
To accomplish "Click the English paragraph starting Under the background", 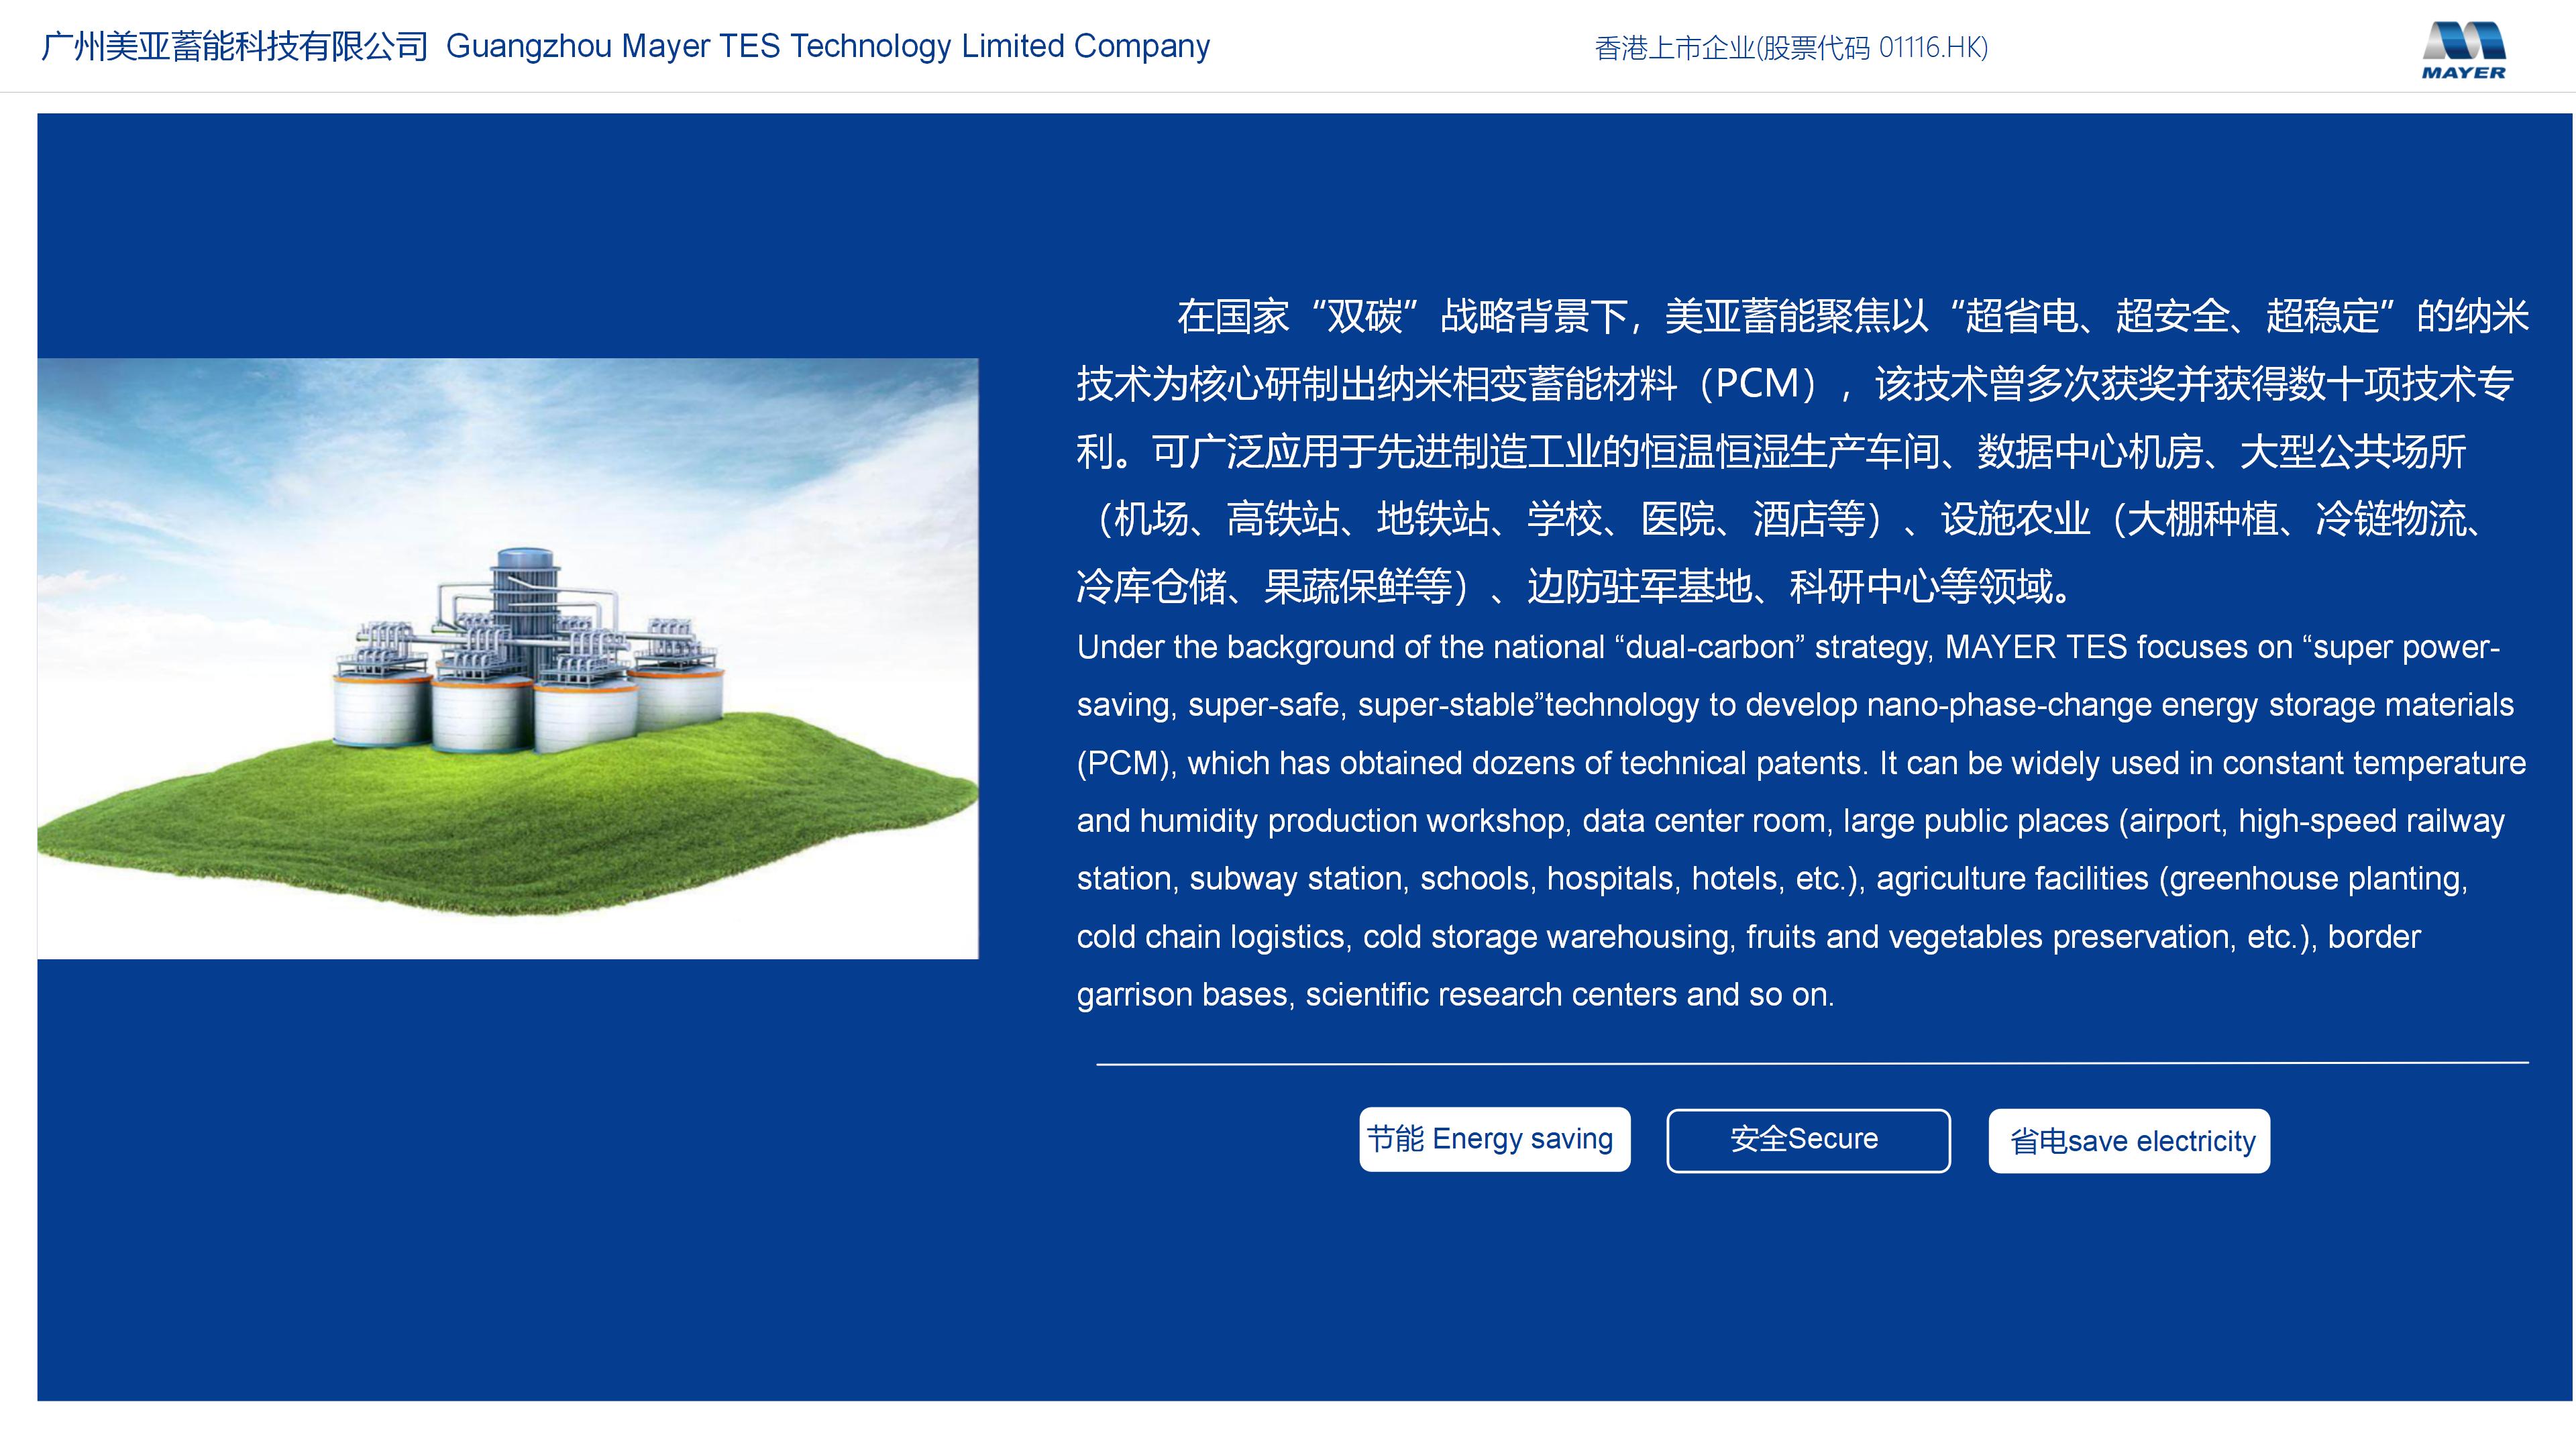I will tap(1800, 820).
